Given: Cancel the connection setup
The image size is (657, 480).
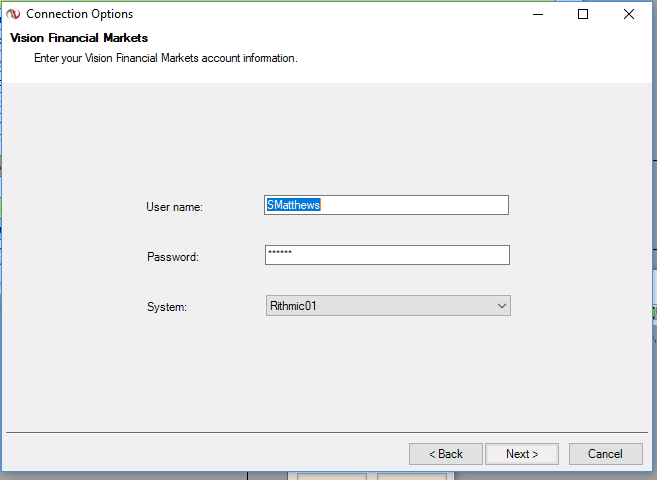Looking at the screenshot, I should pos(605,454).
